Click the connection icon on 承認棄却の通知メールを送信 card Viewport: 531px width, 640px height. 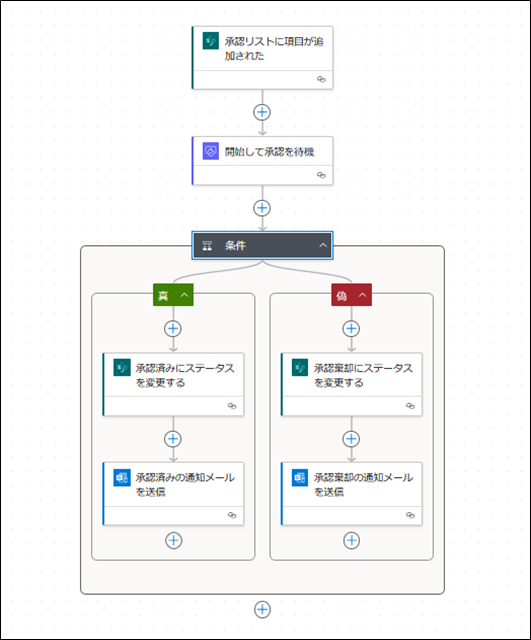410,515
